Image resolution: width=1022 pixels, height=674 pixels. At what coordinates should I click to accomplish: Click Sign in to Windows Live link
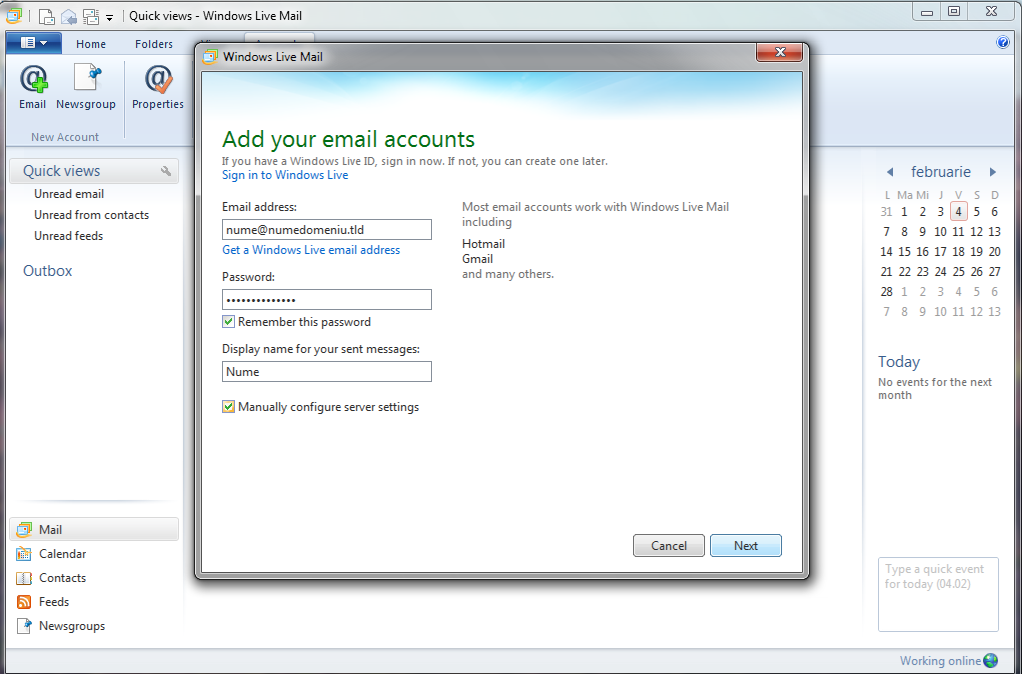tap(285, 175)
